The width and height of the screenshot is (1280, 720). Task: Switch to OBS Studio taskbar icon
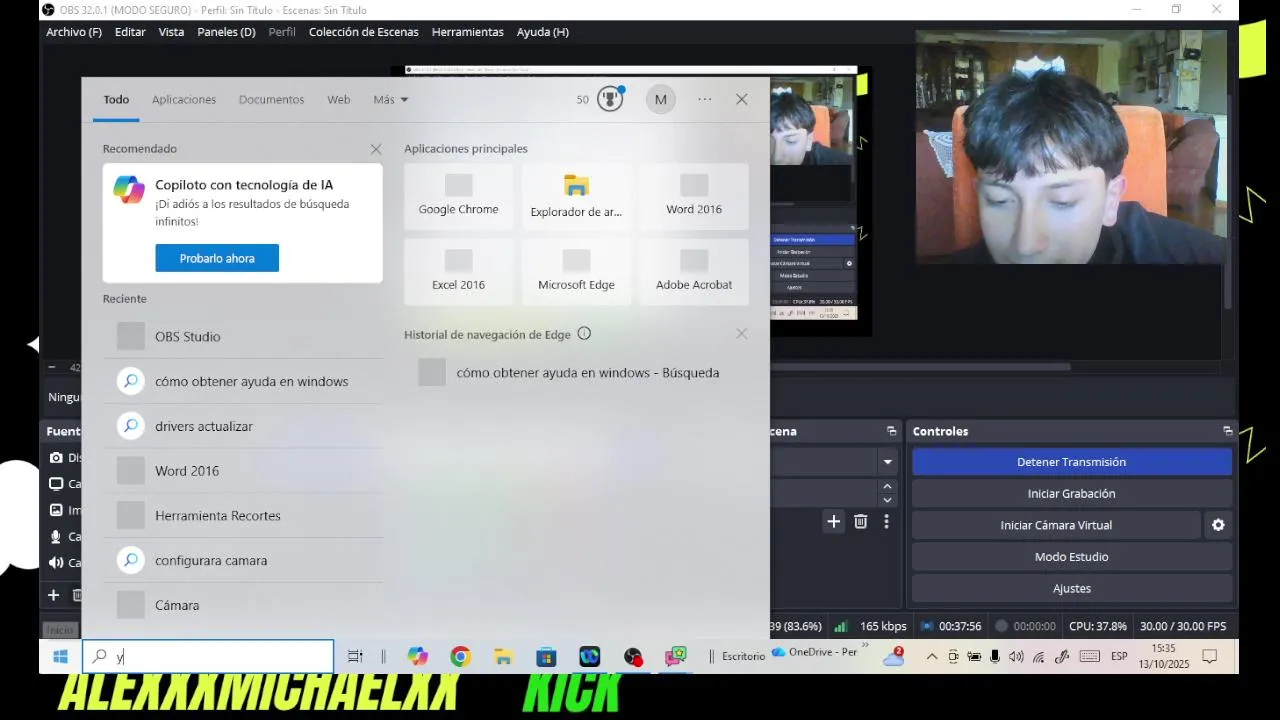pos(633,656)
